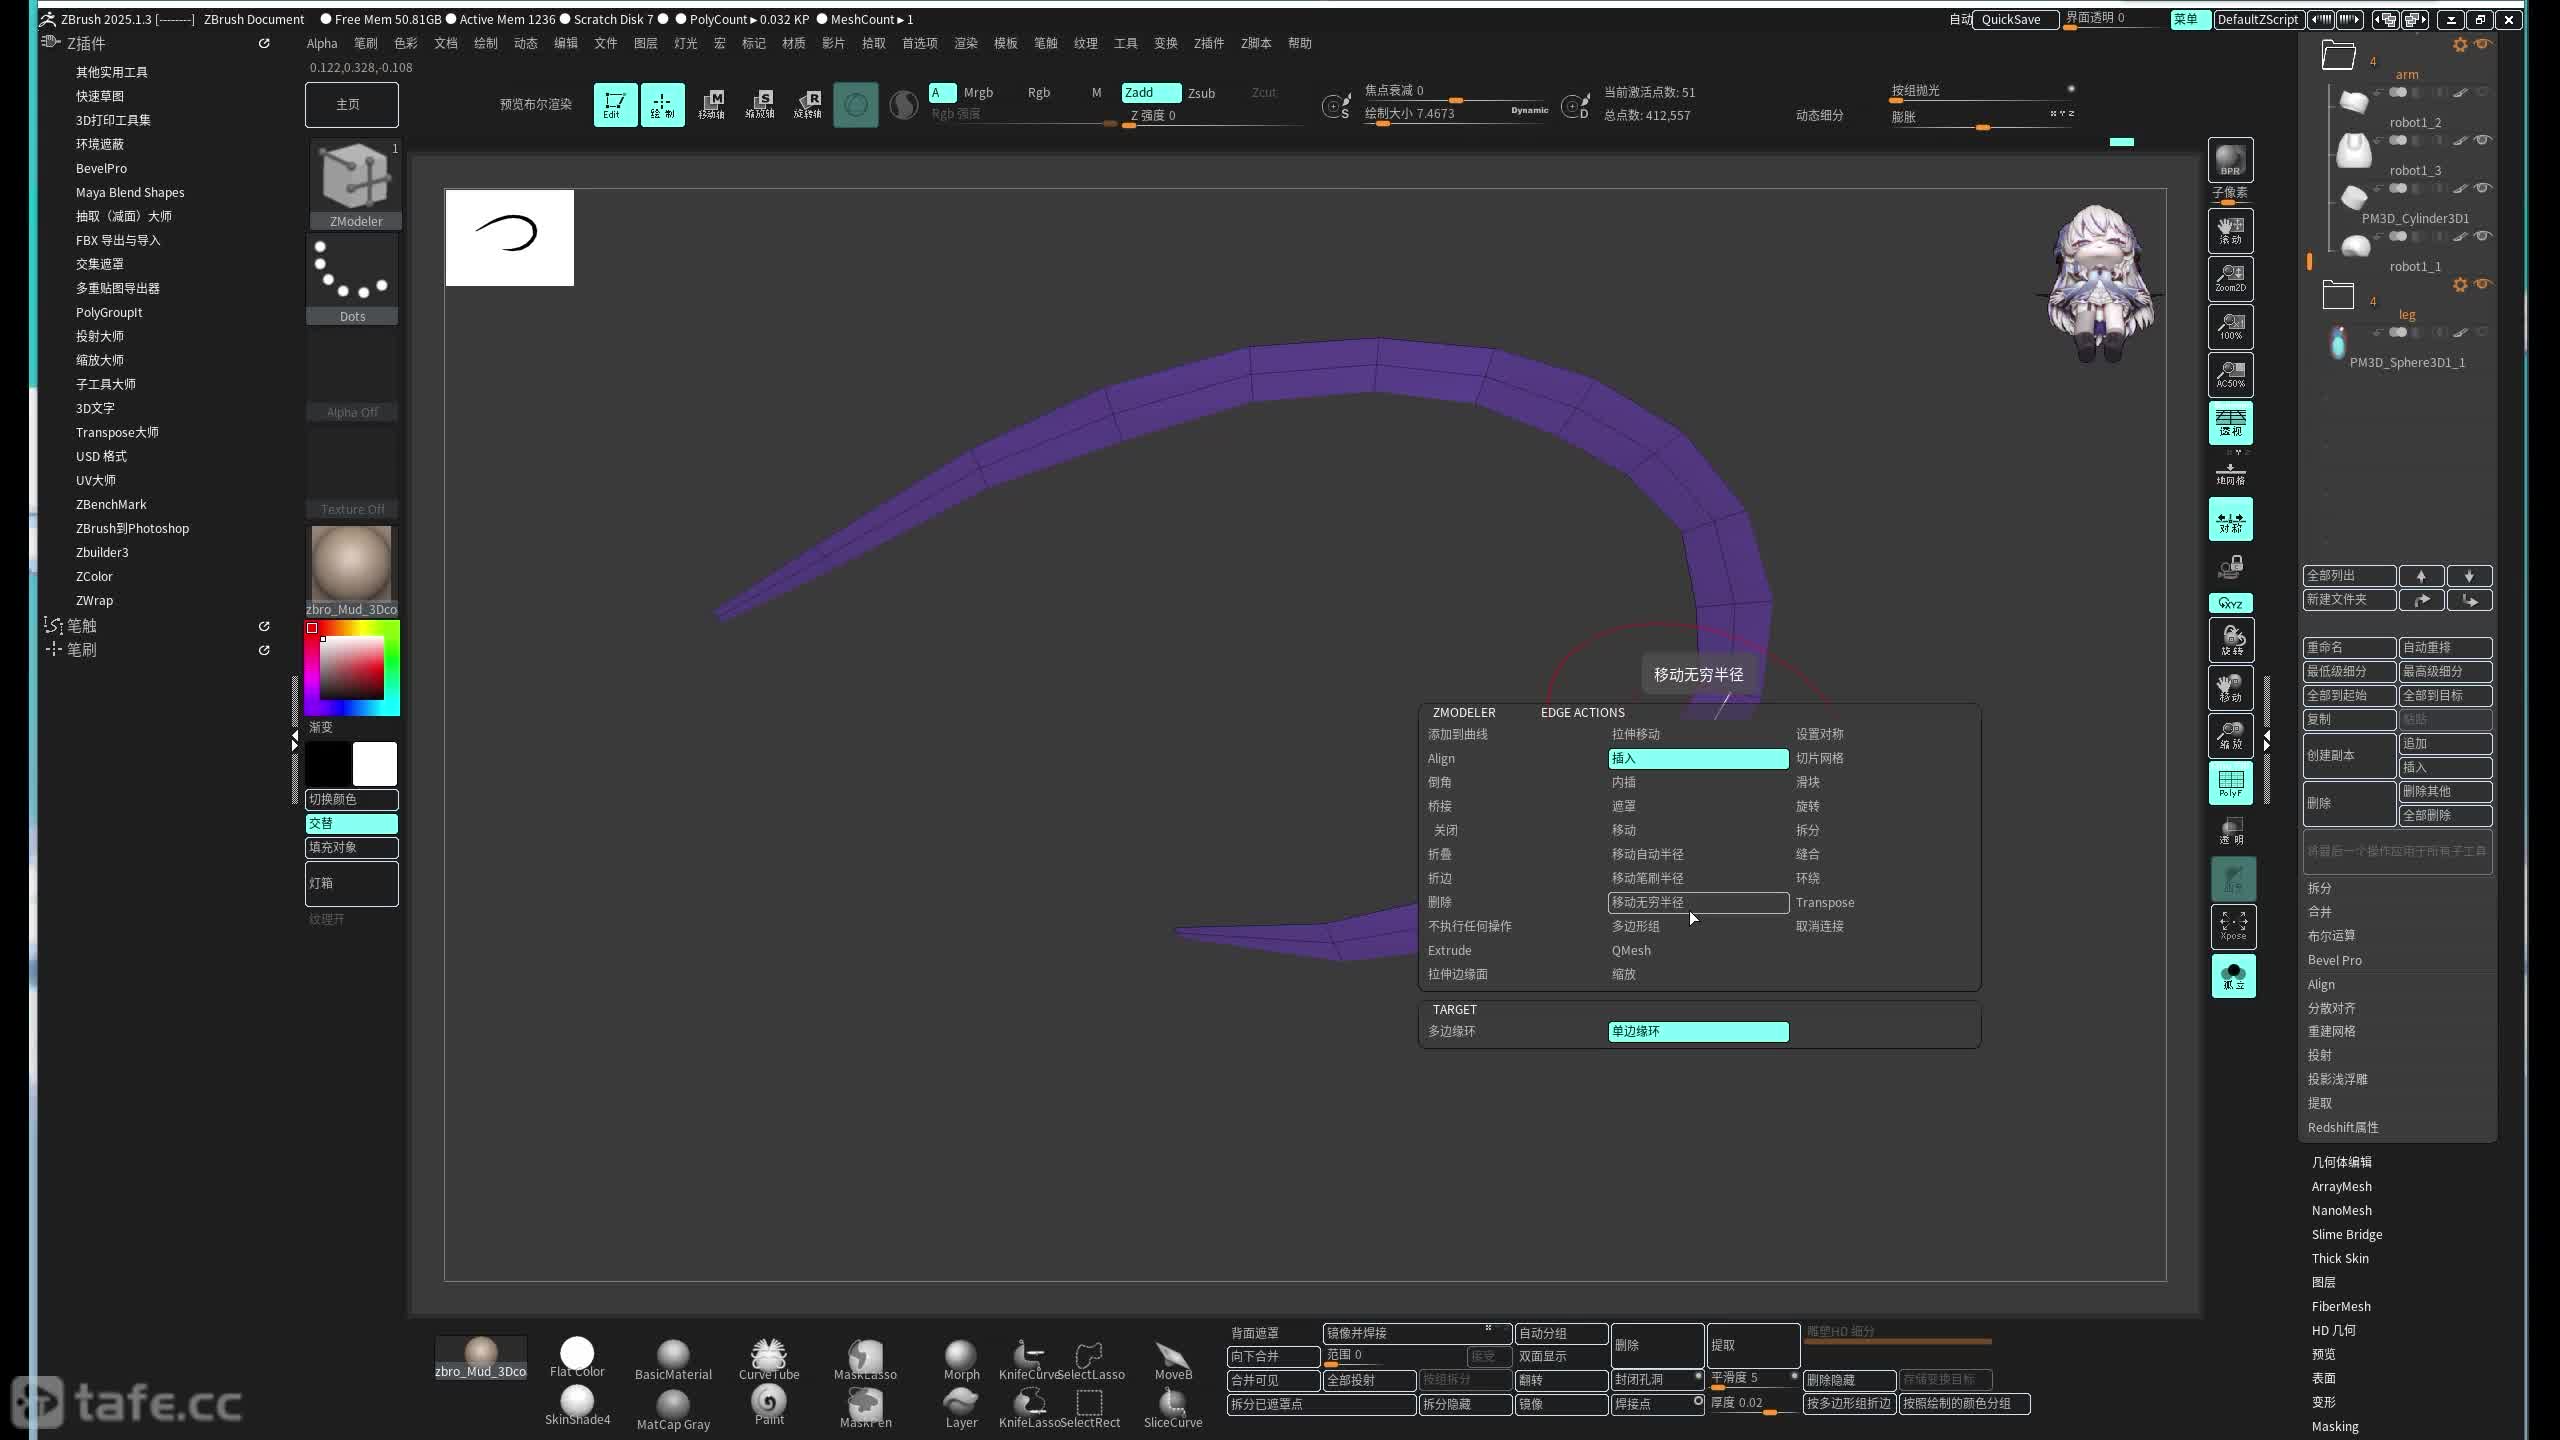Select the SelectRect brush
Screen dimensions: 2560x1440
1089,1407
